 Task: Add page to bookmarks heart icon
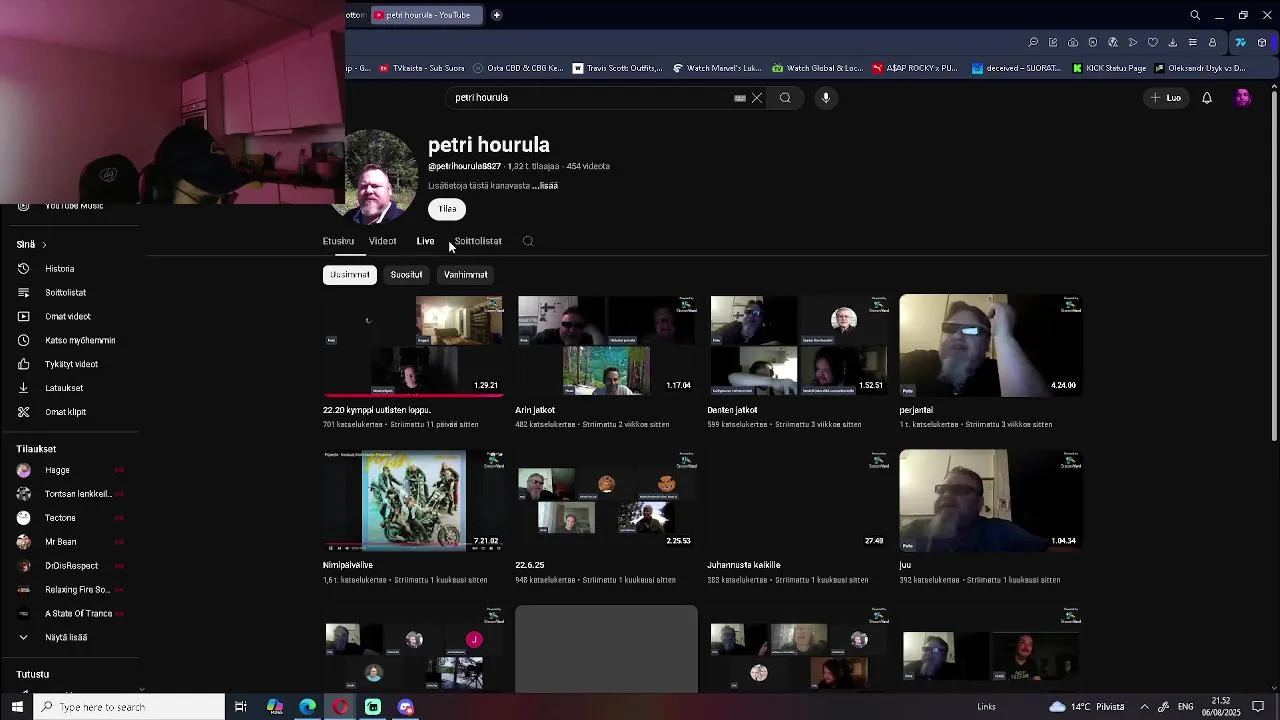[x=1153, y=42]
